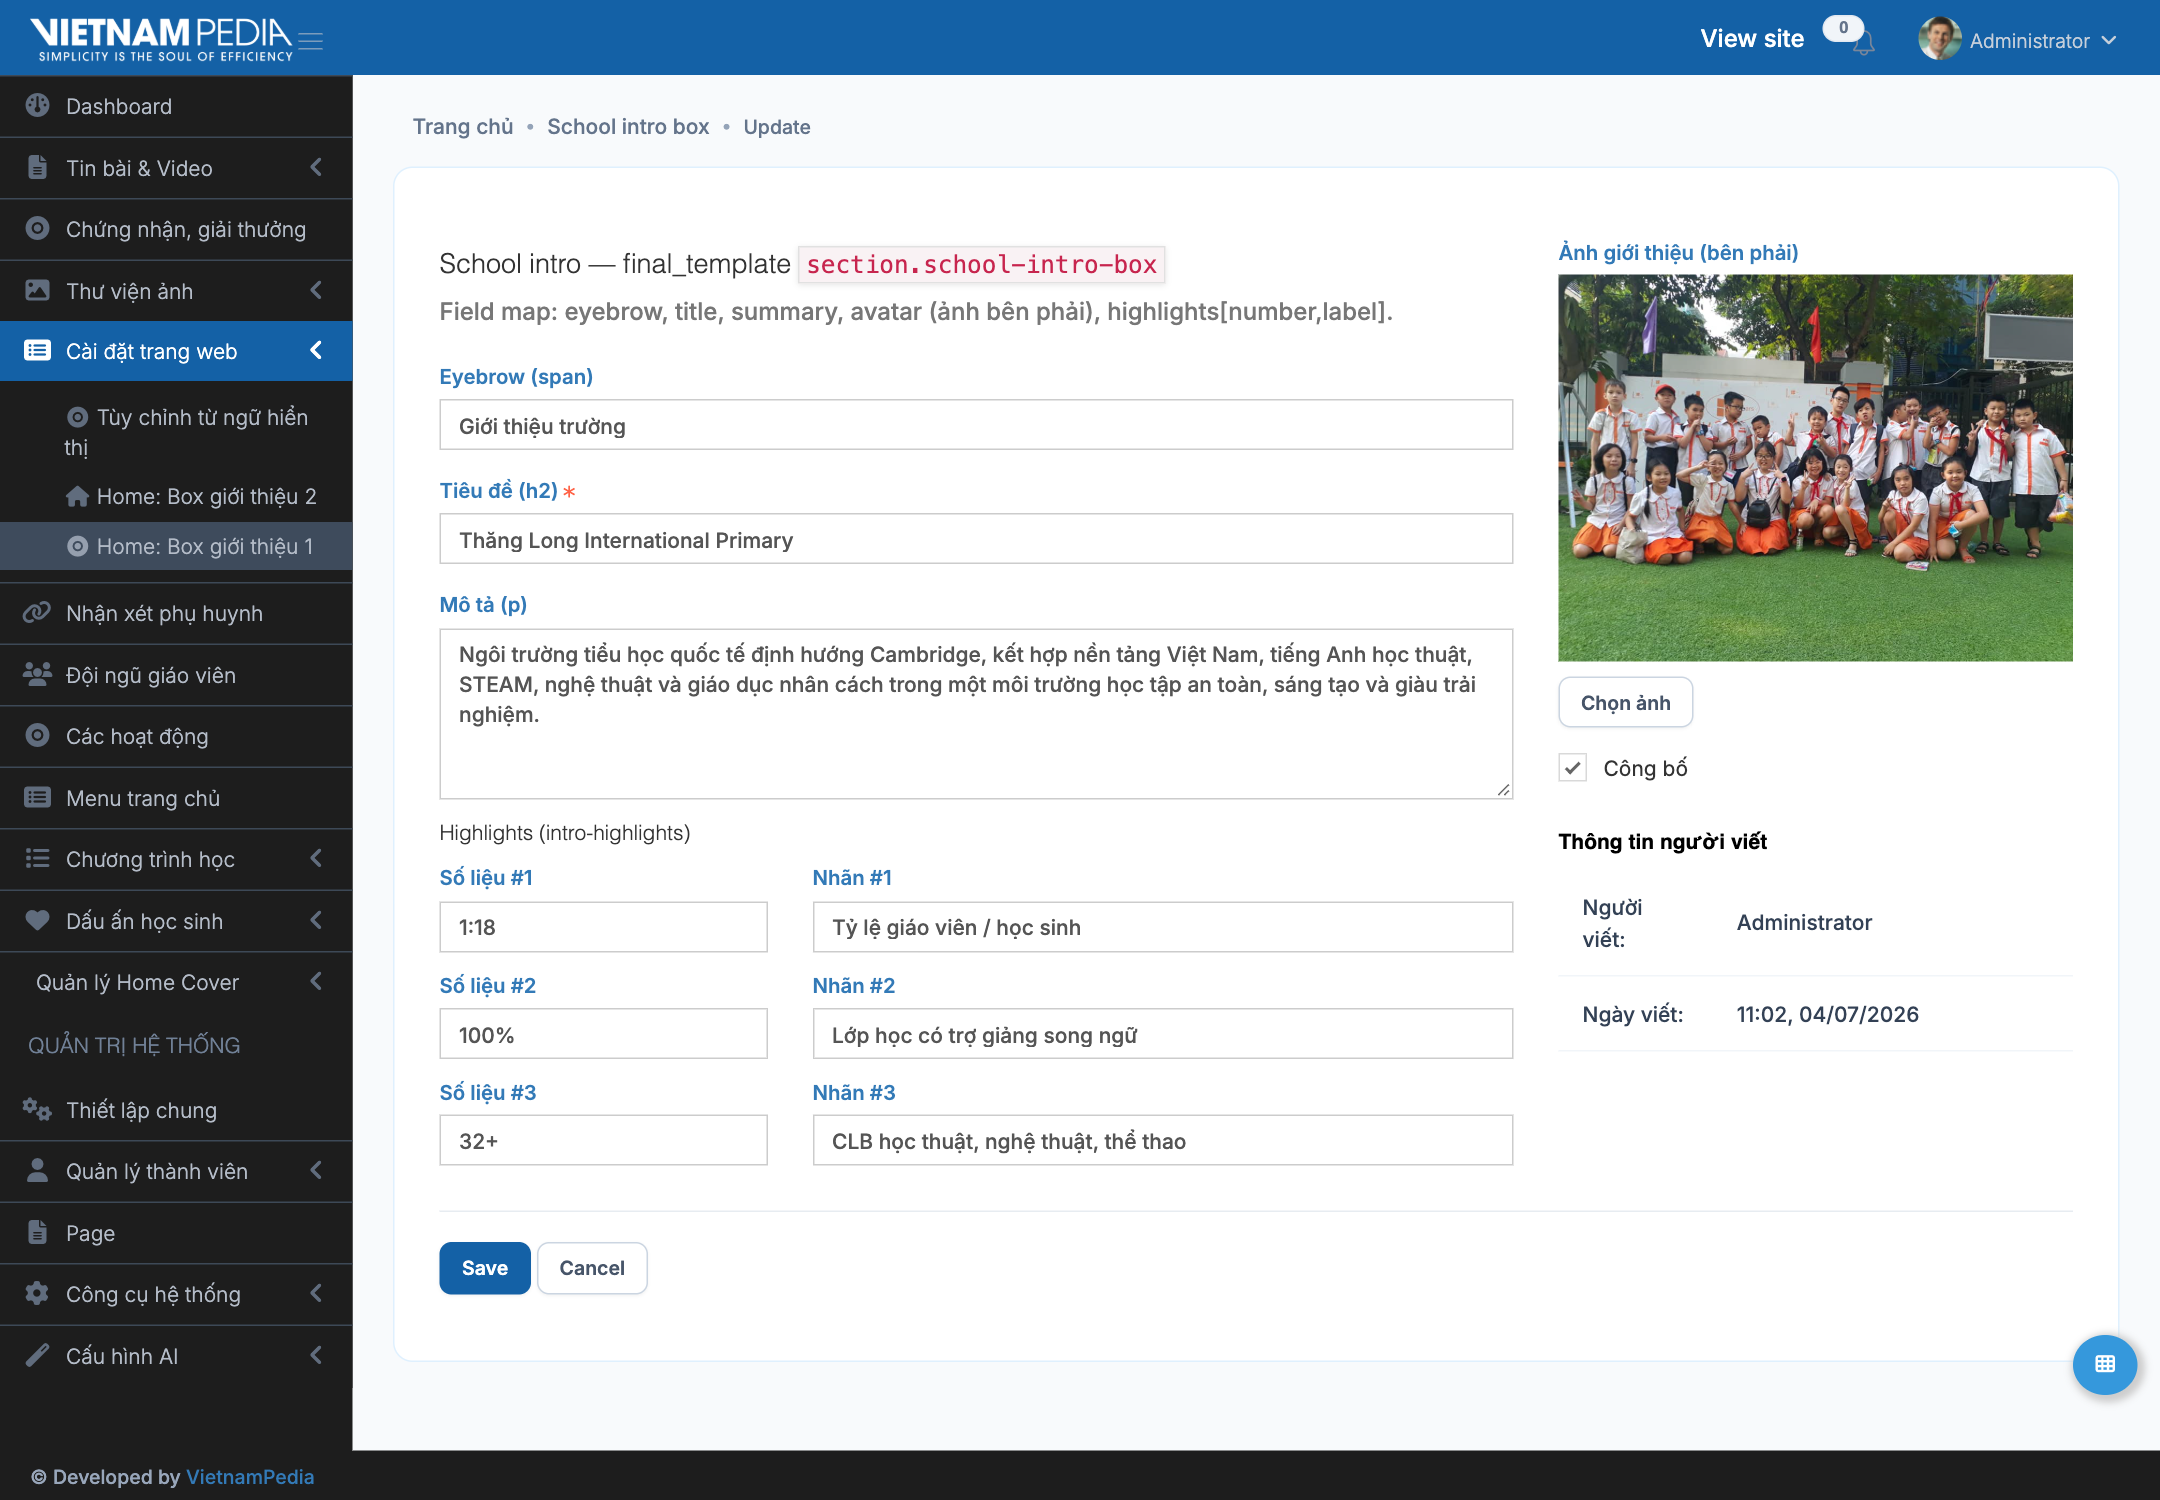Go to School intro box breadcrumb
2160x1500 pixels.
pyautogui.click(x=628, y=127)
